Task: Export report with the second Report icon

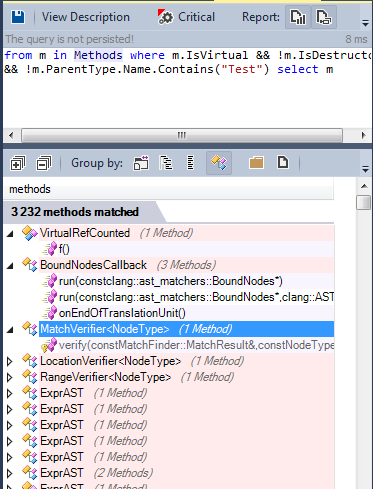Action: point(324,17)
